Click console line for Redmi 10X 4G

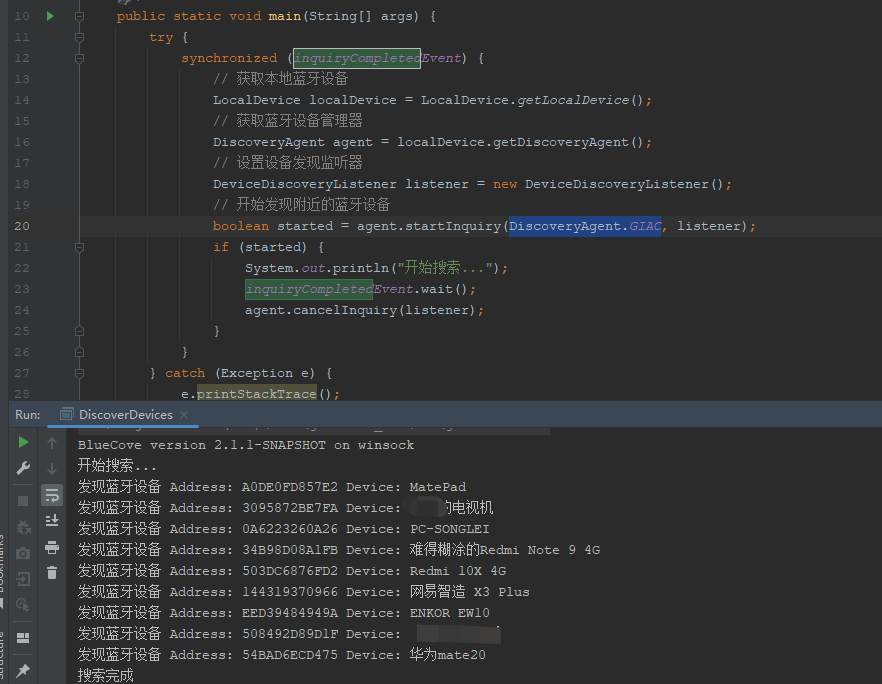(292, 570)
